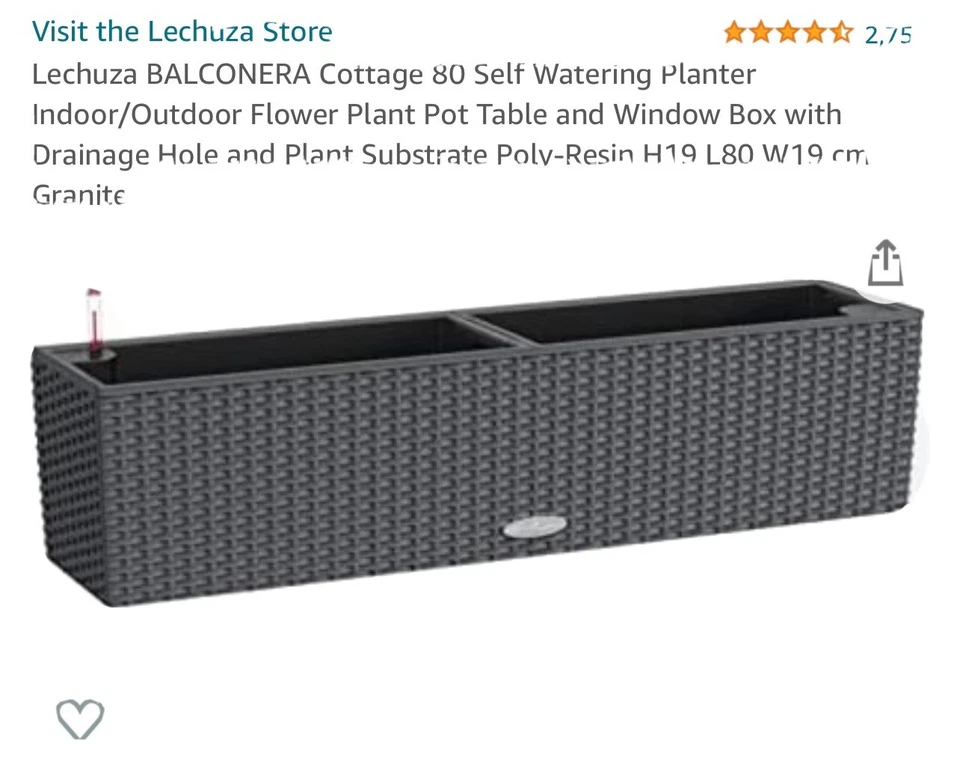The image size is (960, 765).
Task: Click the second orange rating star
Action: click(x=762, y=33)
